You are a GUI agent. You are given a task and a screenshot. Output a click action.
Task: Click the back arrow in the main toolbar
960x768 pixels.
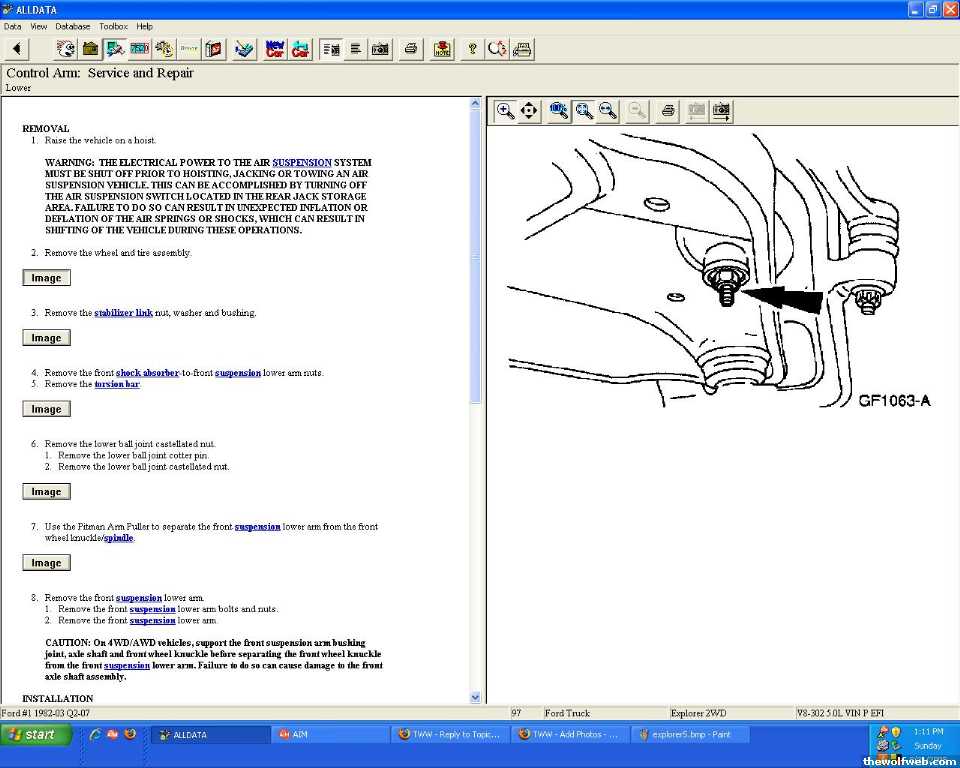(x=17, y=49)
